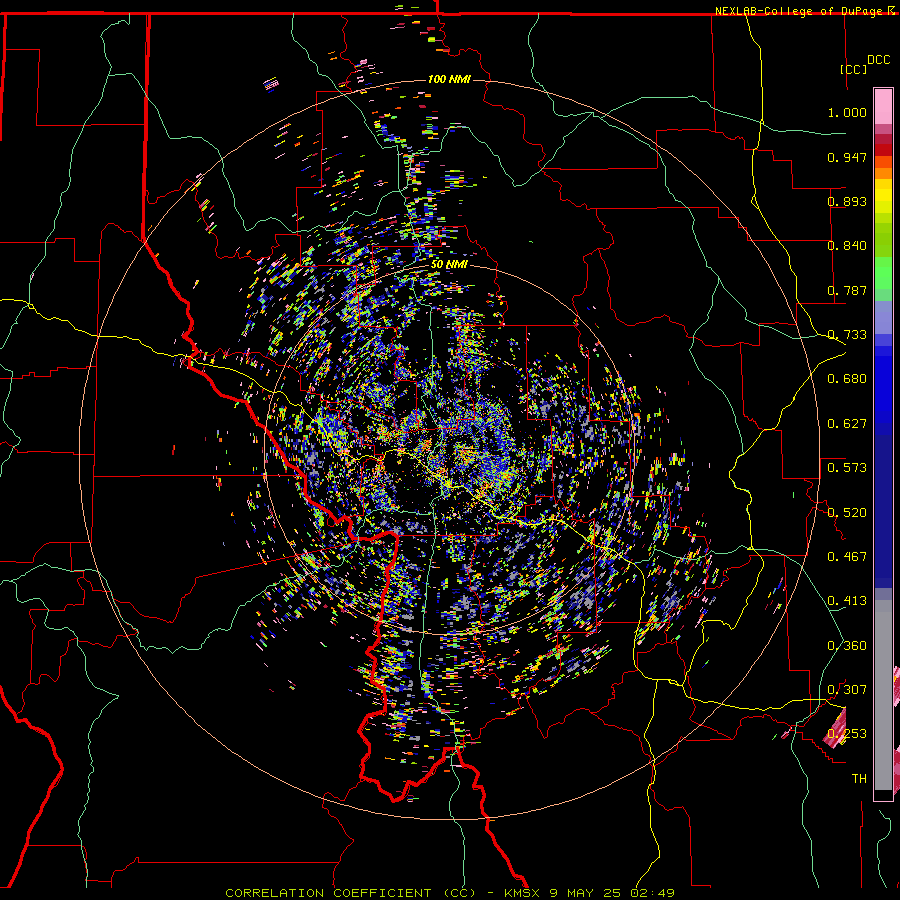Viewport: 900px width, 900px height.
Task: Click the 100 NMI range ring label
Action: pyautogui.click(x=449, y=79)
